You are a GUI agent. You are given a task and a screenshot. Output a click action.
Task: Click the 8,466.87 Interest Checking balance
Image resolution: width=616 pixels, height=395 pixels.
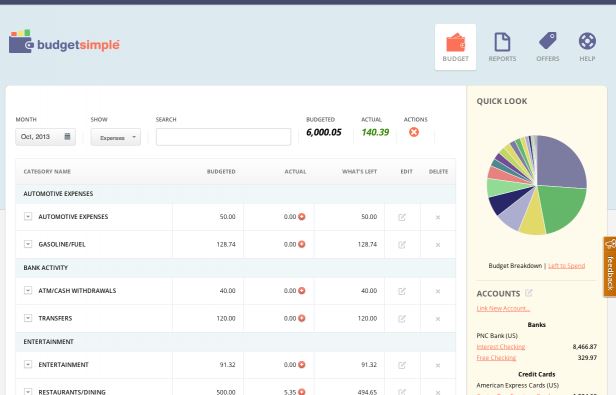tap(585, 347)
